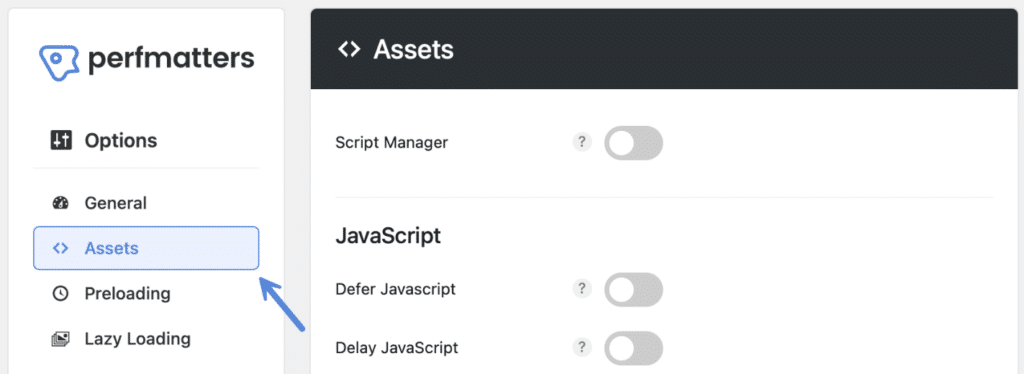This screenshot has height=374, width=1024.
Task: Open help tooltip for Script Manager
Action: 582,142
